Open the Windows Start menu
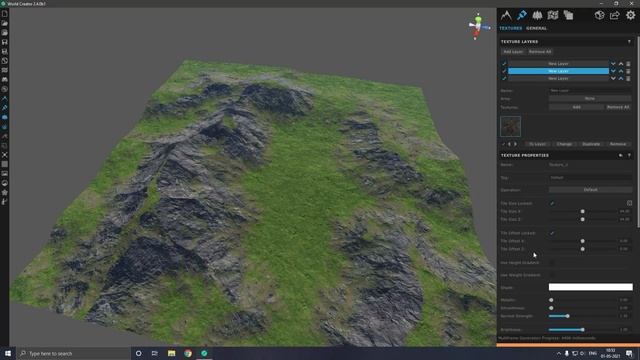Viewport: 640px width, 360px height. [8, 353]
